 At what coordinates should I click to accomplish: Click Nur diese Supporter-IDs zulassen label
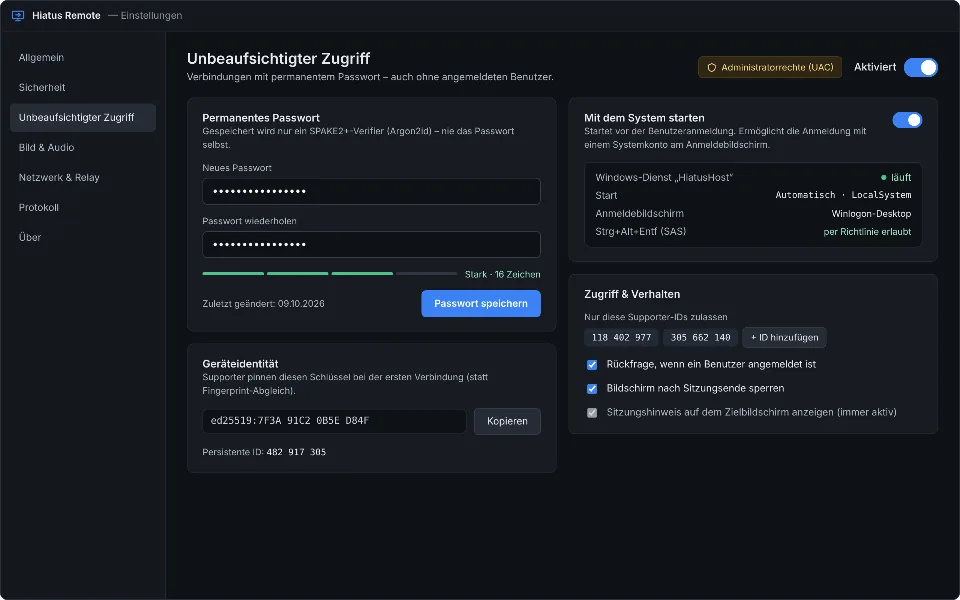(656, 317)
